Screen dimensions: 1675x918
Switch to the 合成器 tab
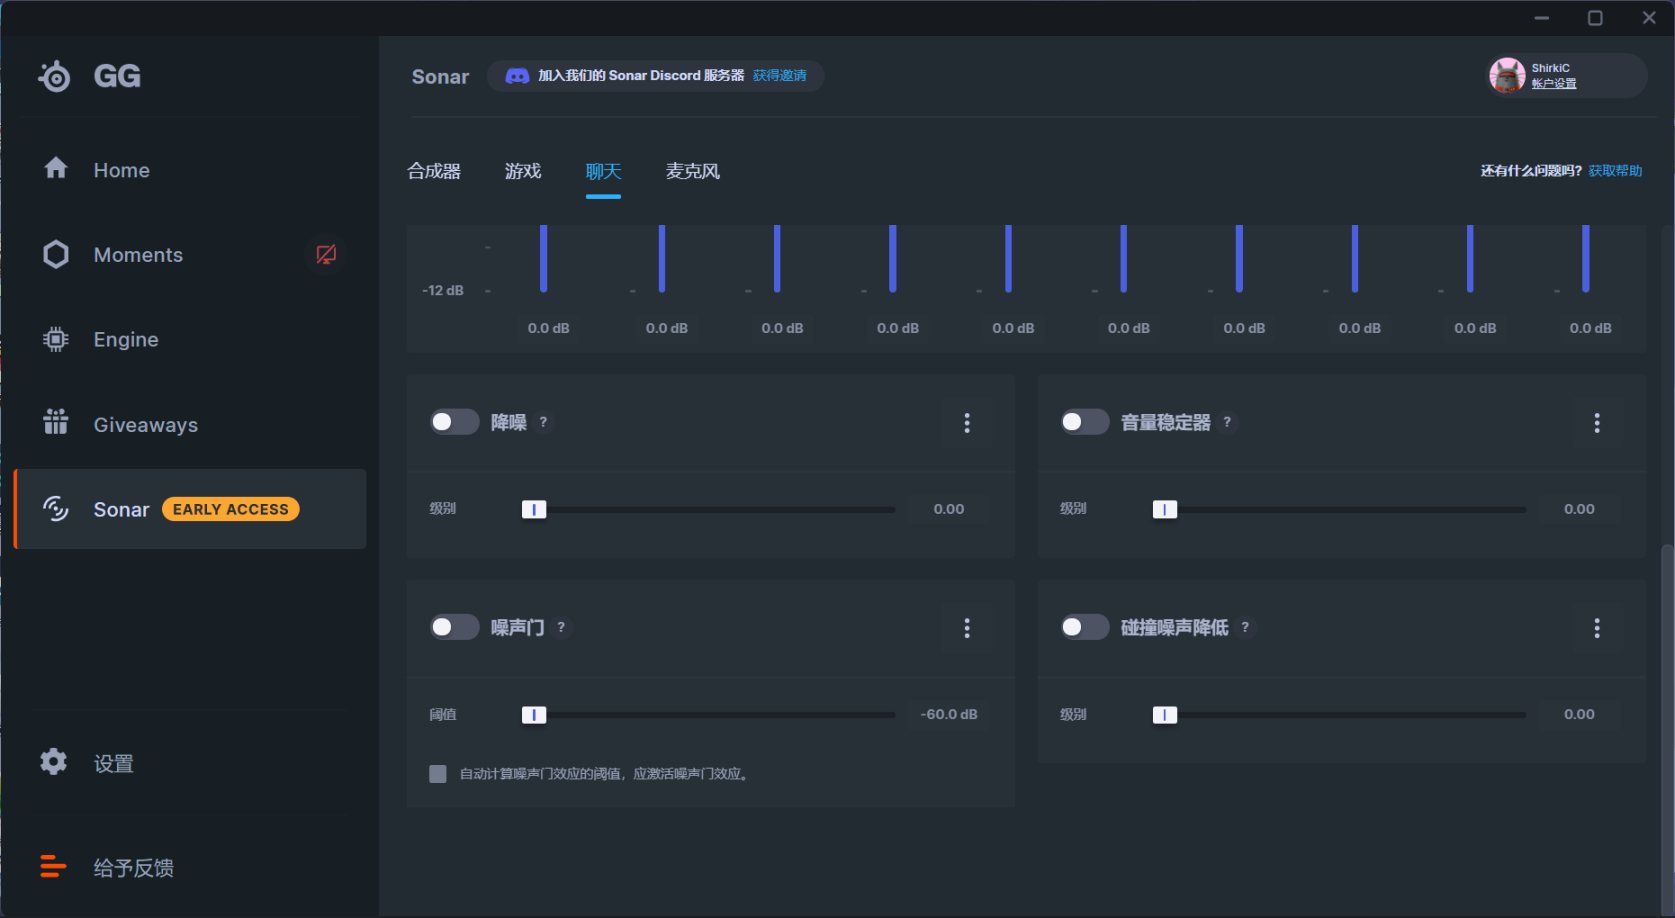434,171
